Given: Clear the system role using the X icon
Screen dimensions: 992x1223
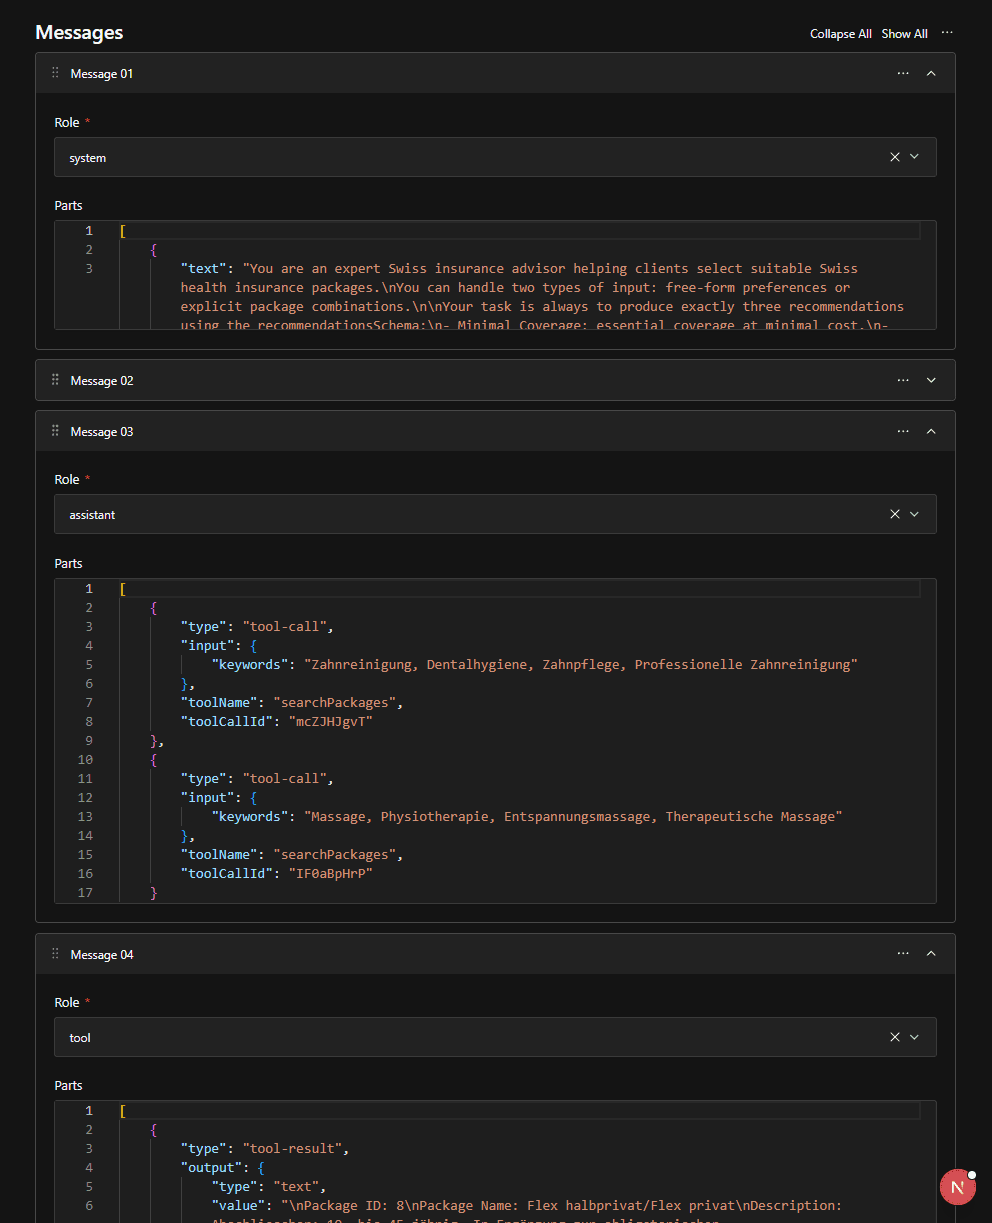Looking at the screenshot, I should (894, 157).
